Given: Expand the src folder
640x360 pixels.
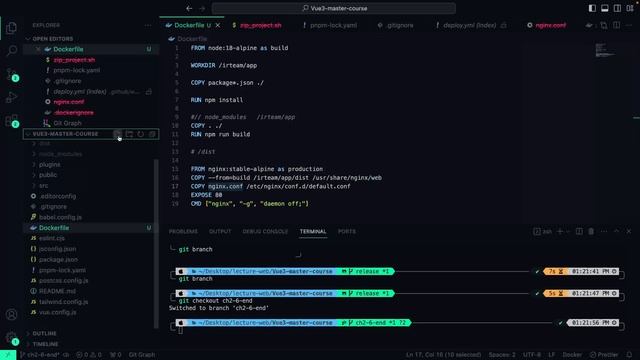Looking at the screenshot, I should 43,186.
